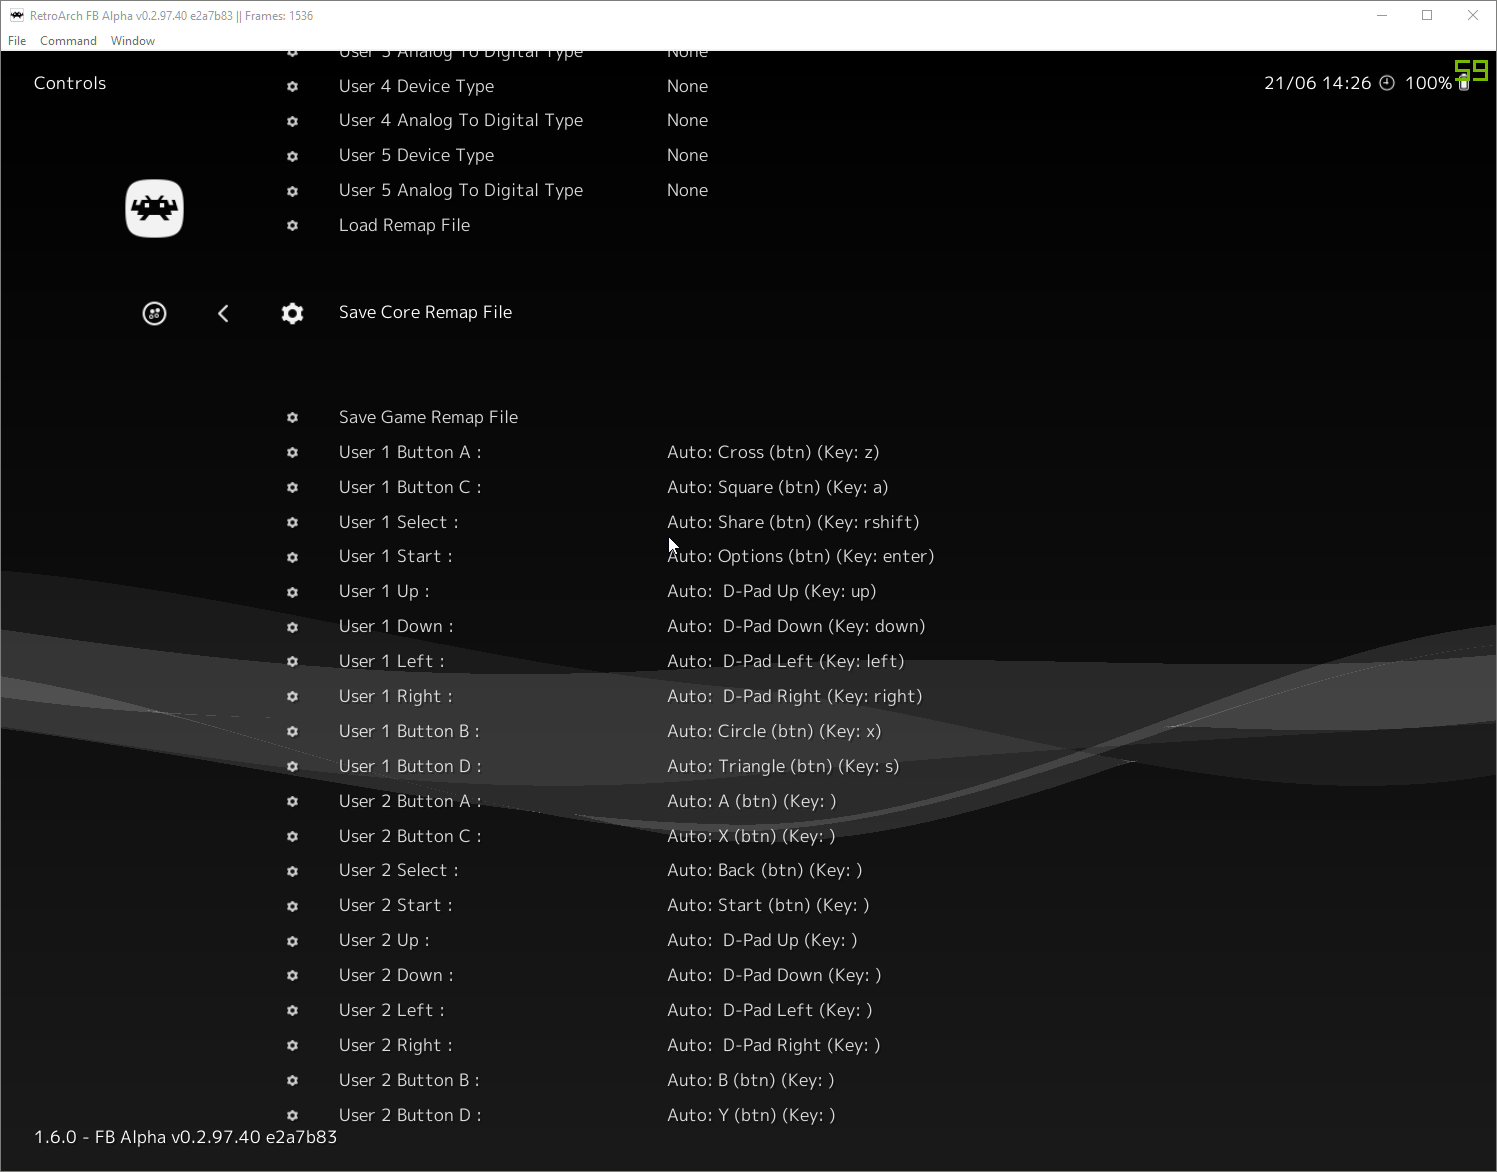
Task: Select mapping 'Auto: Cross (btn) (Key: z)'
Action: [773, 453]
